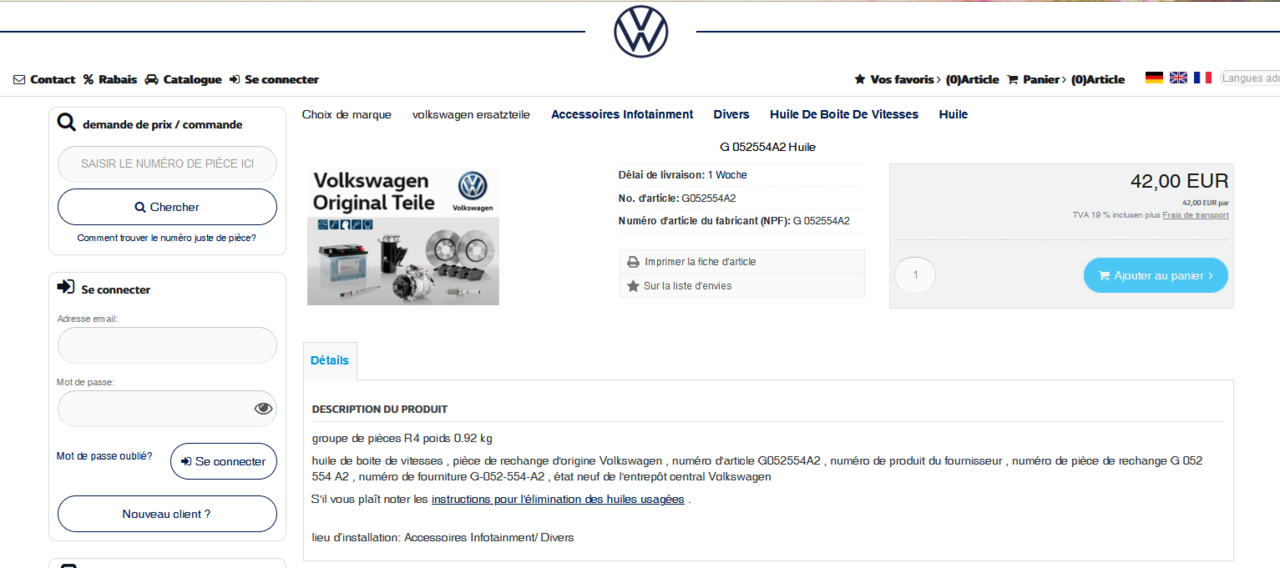The height and width of the screenshot is (568, 1280).
Task: Open Accessoires Infotainment breadcrumb
Action: [621, 114]
